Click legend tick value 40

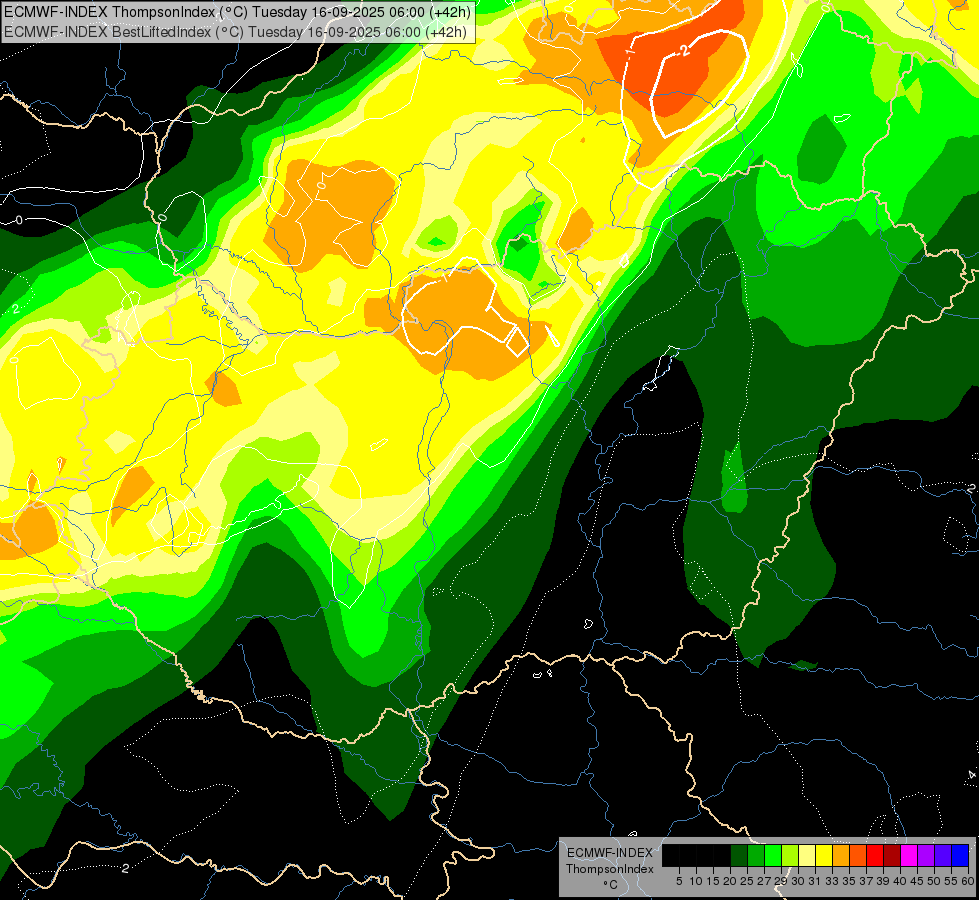(900, 881)
